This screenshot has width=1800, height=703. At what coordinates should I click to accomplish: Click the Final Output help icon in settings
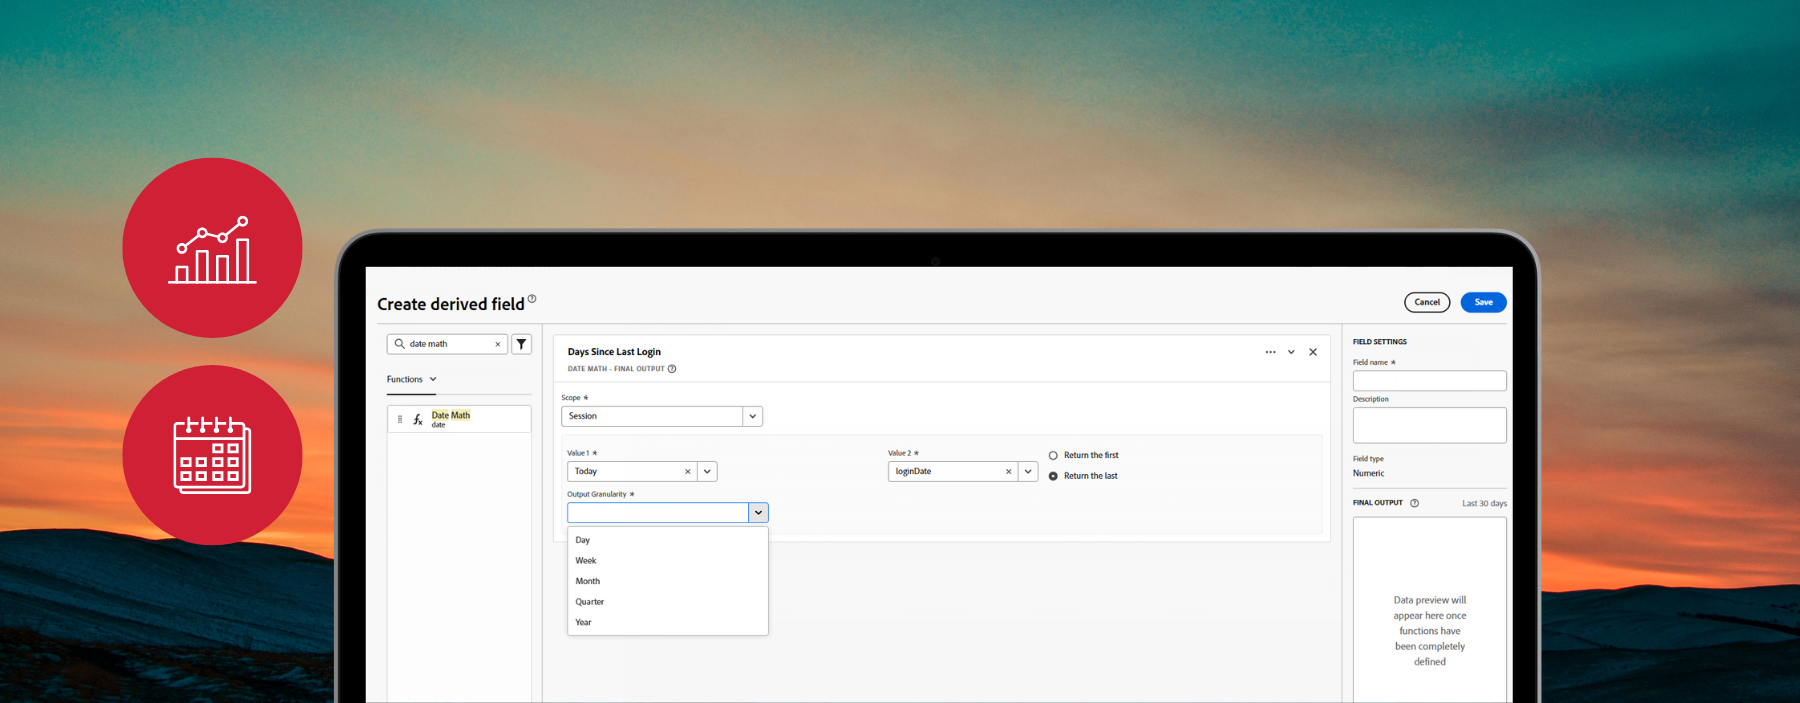click(x=1414, y=503)
